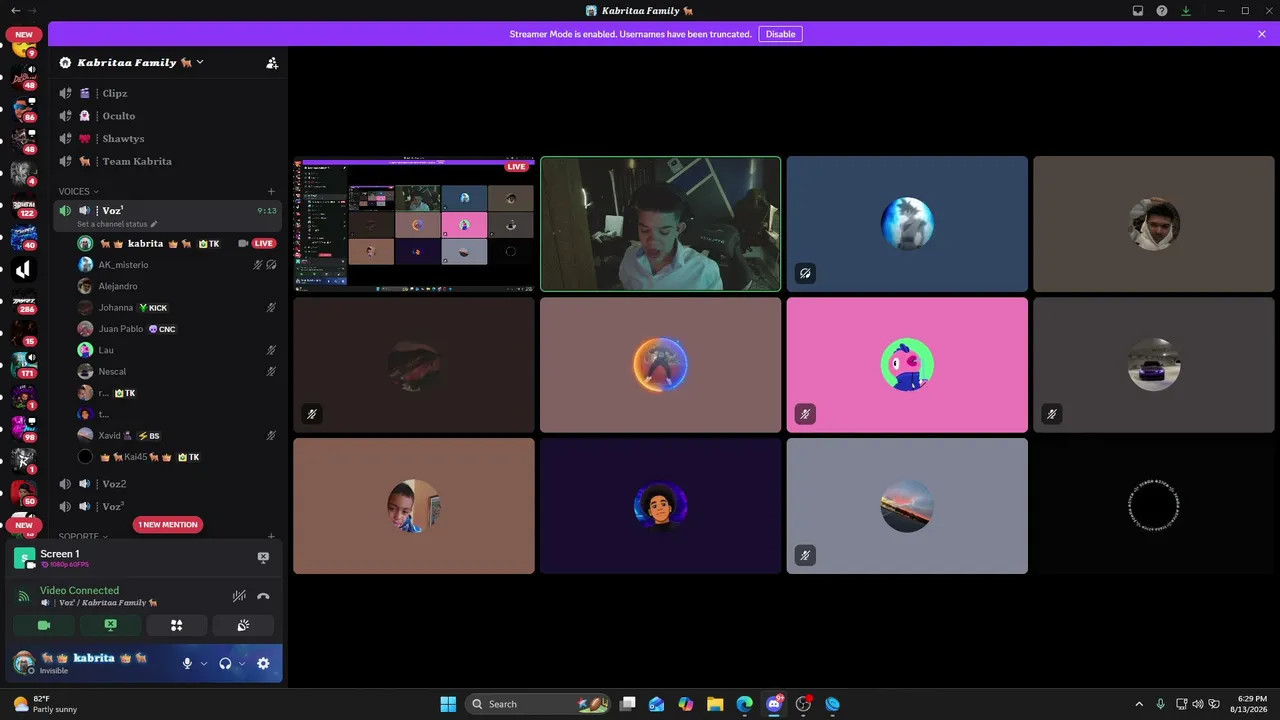Open the black-and-white logo server icon

click(23, 269)
